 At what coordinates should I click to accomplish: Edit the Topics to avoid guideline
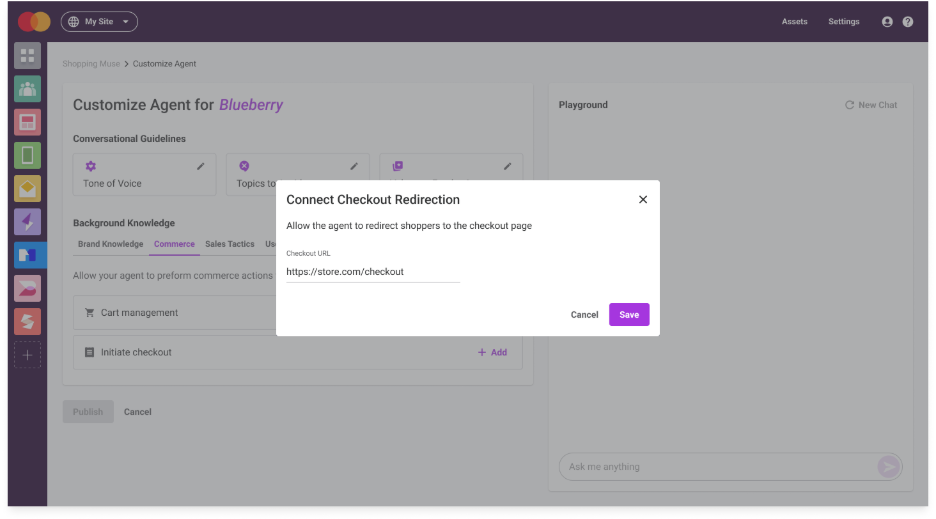tap(354, 167)
